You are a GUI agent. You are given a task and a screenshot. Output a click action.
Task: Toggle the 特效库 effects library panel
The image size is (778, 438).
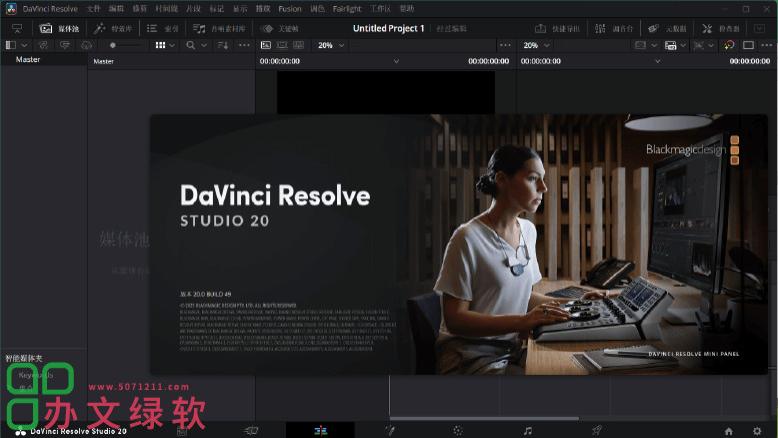click(x=114, y=29)
